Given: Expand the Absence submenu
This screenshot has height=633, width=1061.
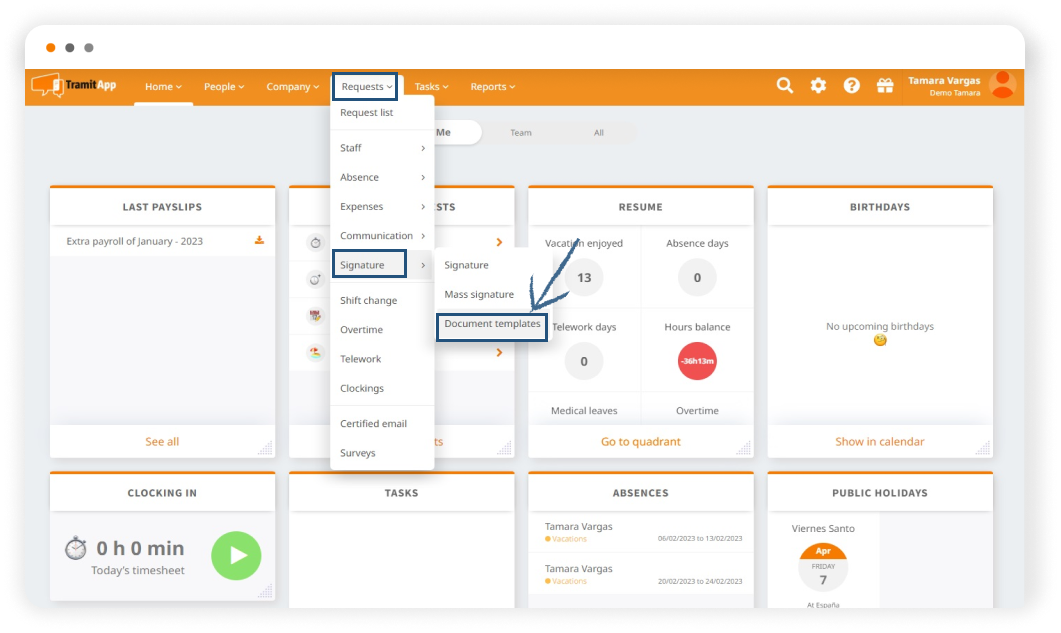Looking at the screenshot, I should coord(382,177).
